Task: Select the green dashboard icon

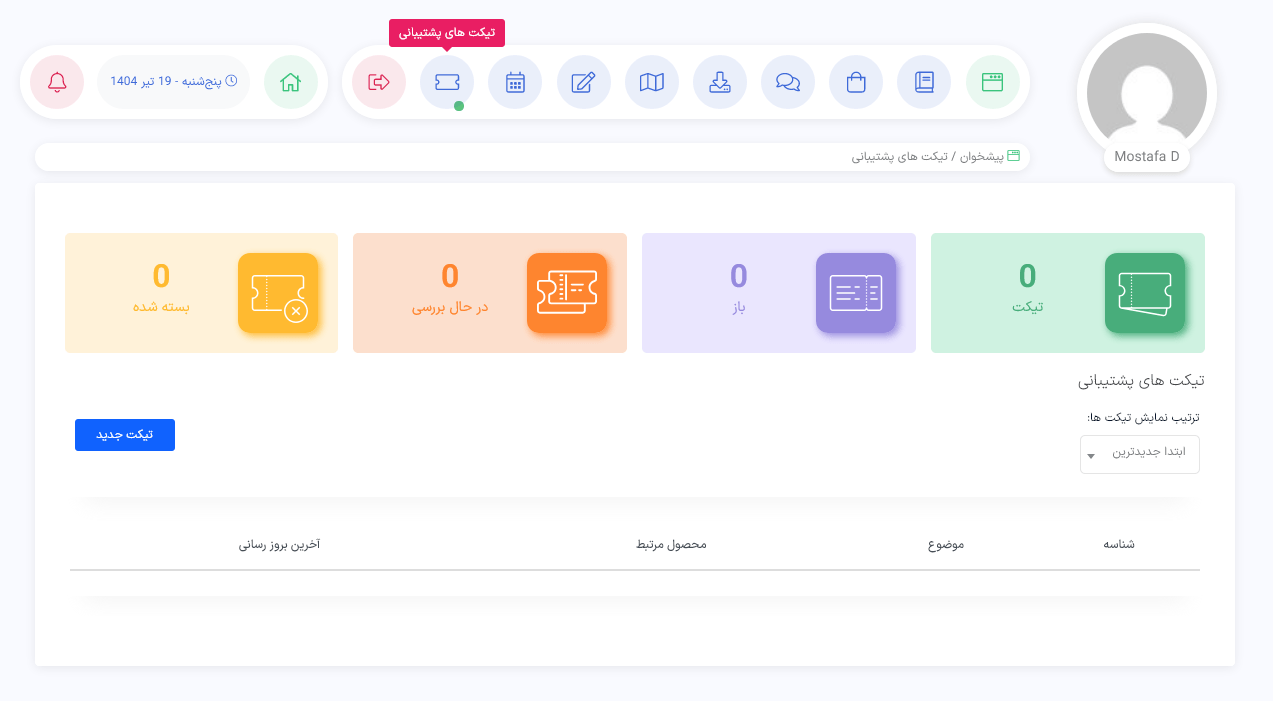Action: click(992, 82)
